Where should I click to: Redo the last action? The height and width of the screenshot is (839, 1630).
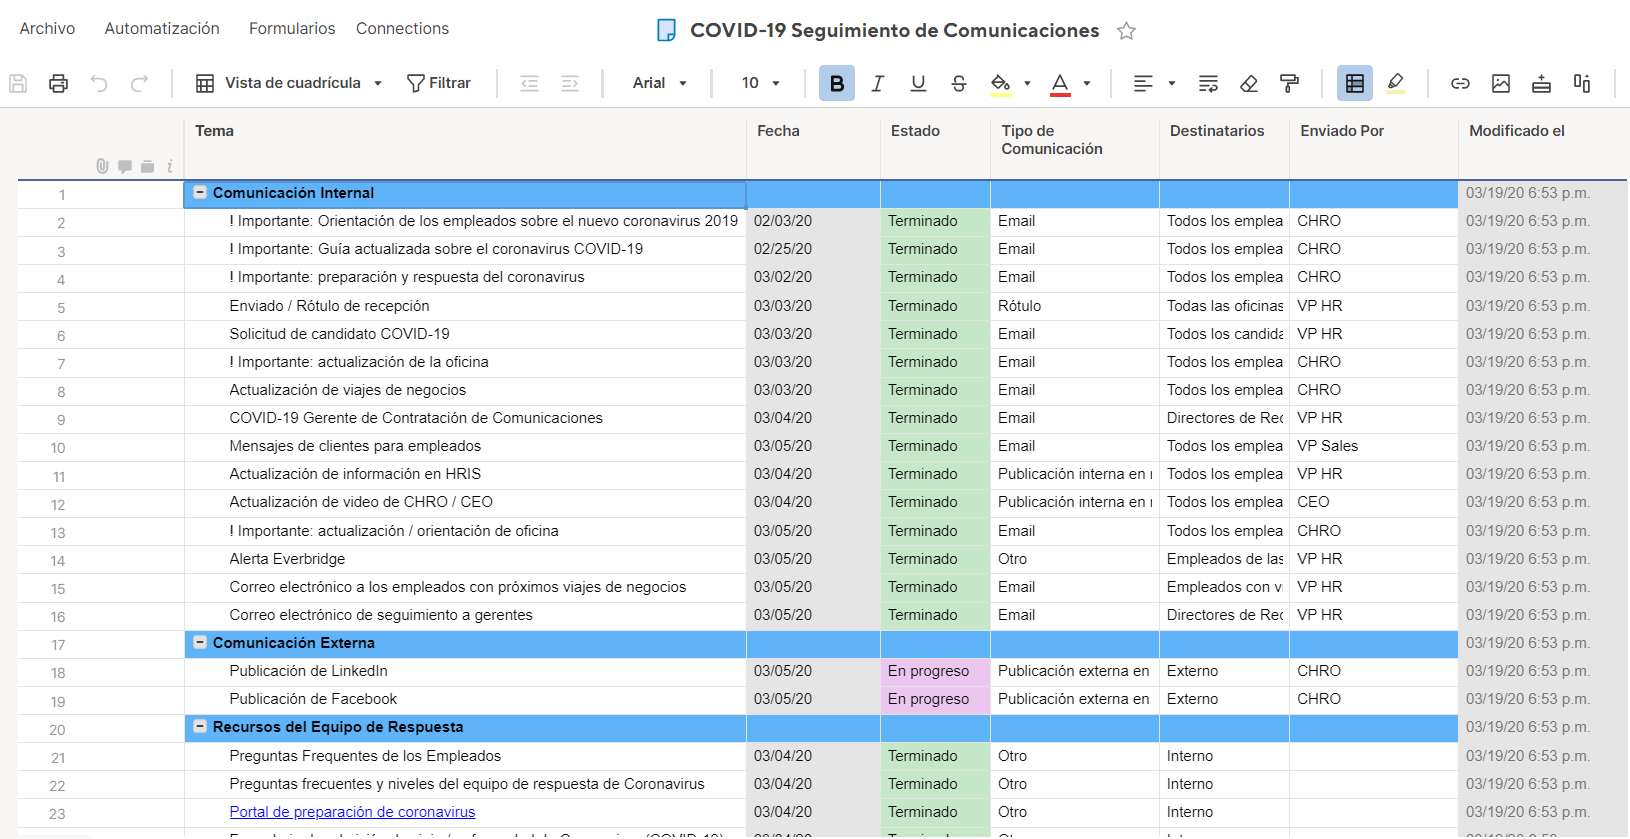[x=140, y=83]
